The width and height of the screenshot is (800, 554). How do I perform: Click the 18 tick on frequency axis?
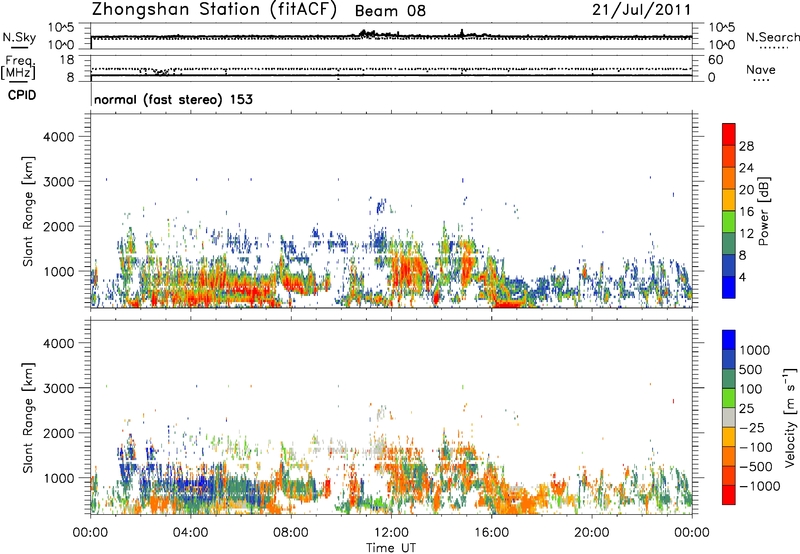pos(67,60)
